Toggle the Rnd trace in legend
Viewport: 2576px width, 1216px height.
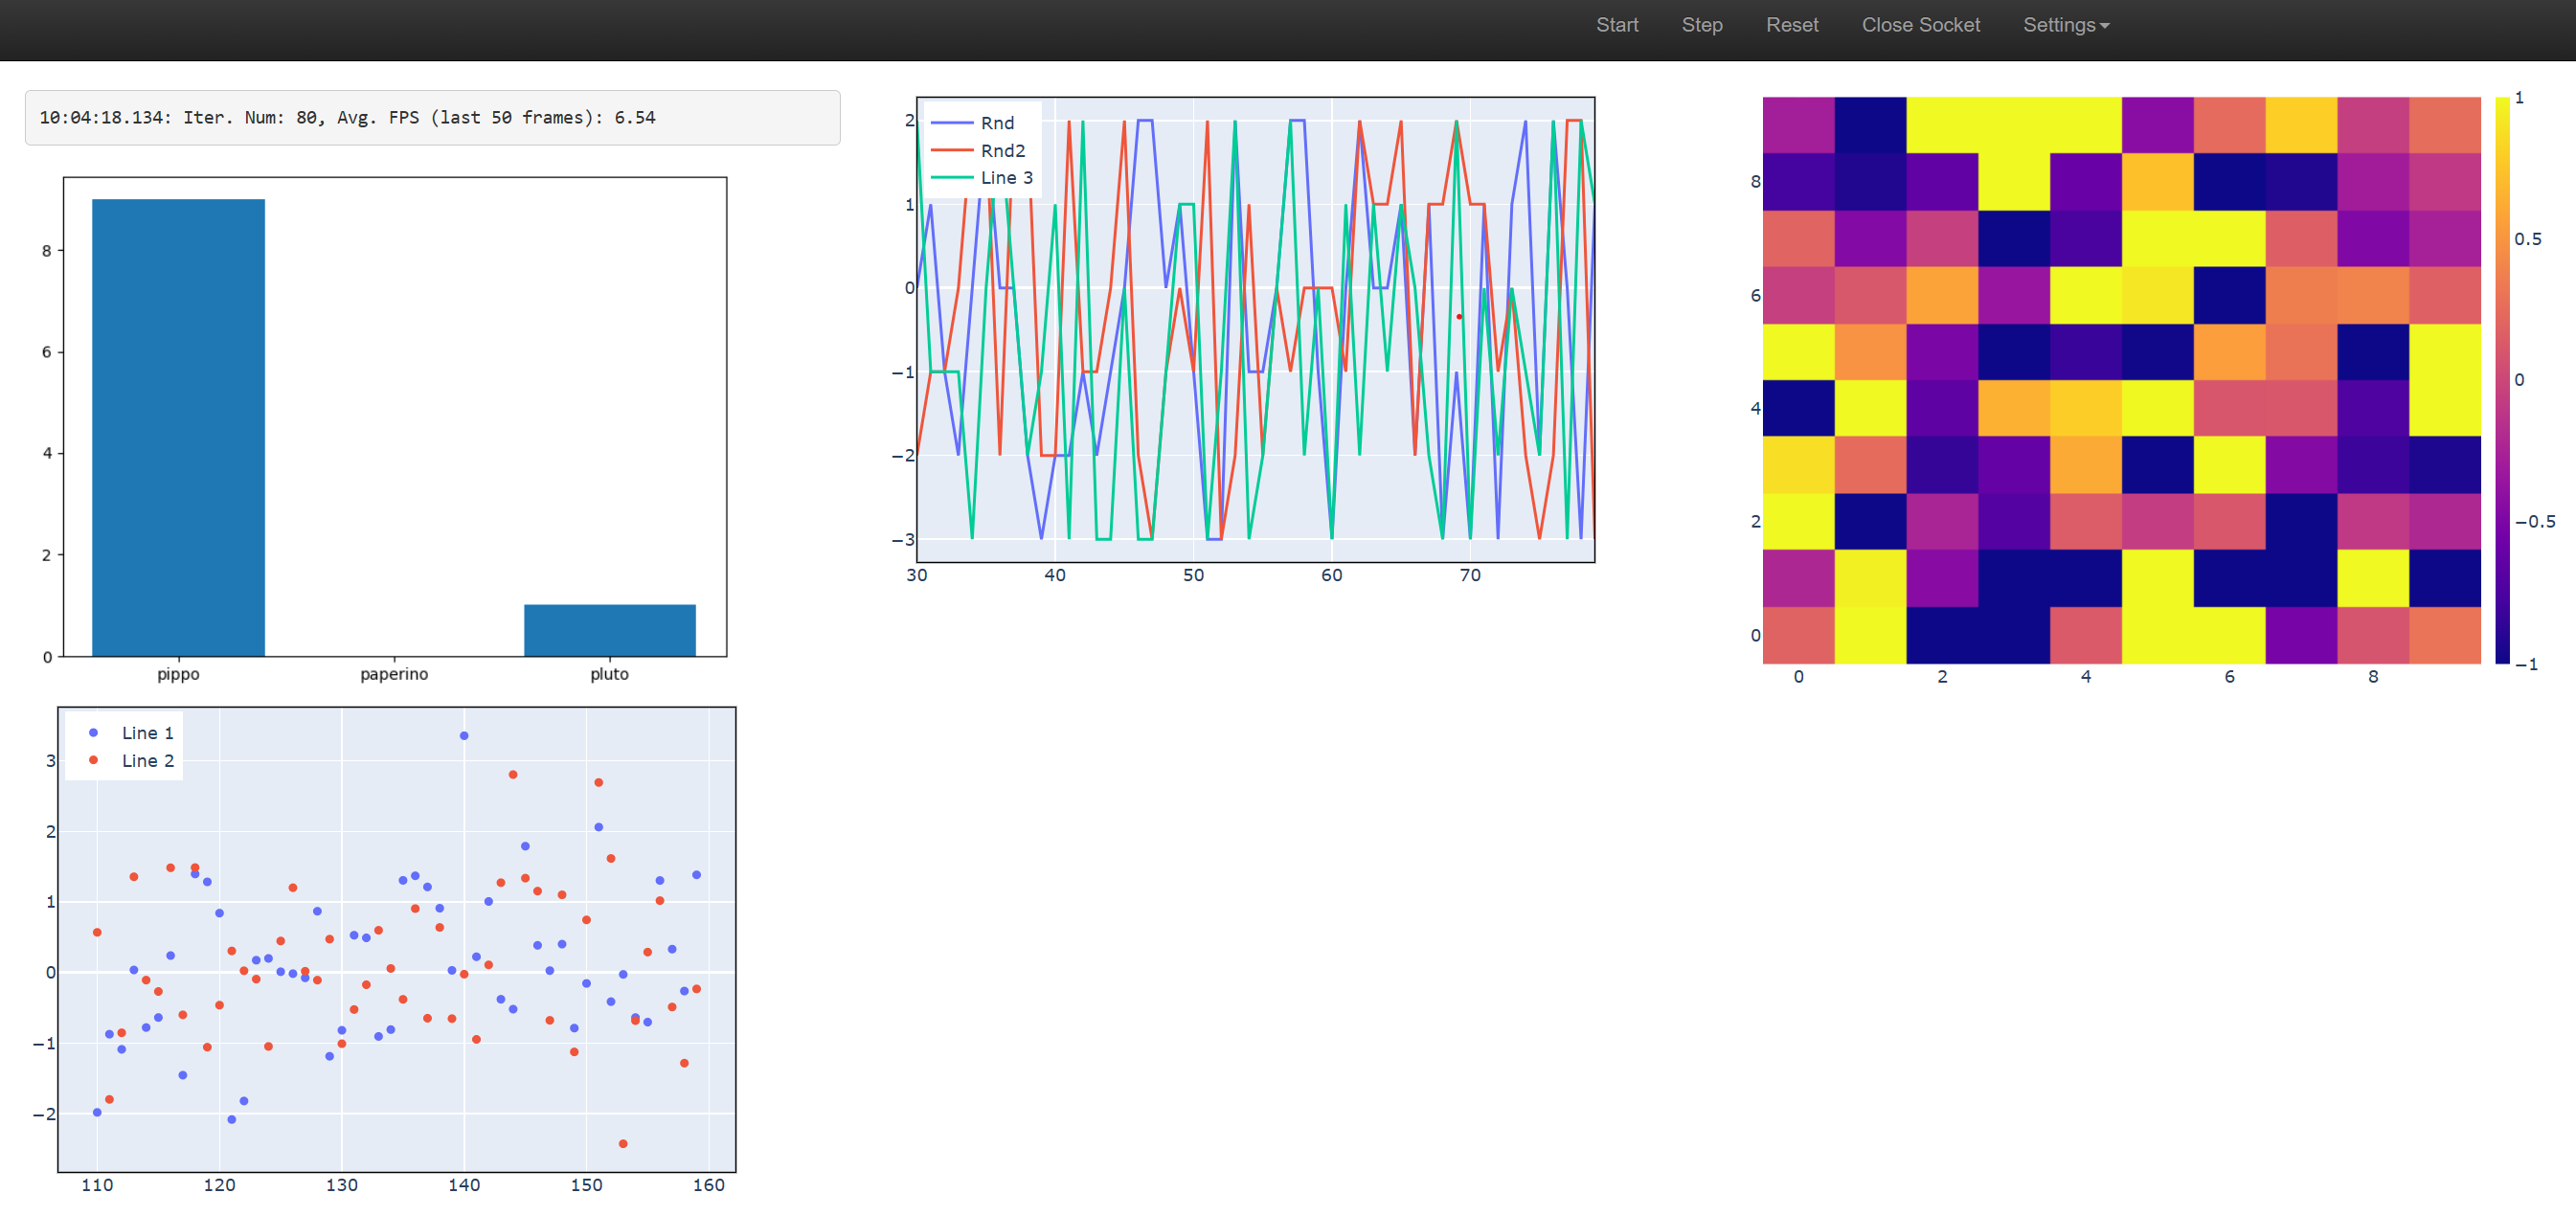(996, 123)
